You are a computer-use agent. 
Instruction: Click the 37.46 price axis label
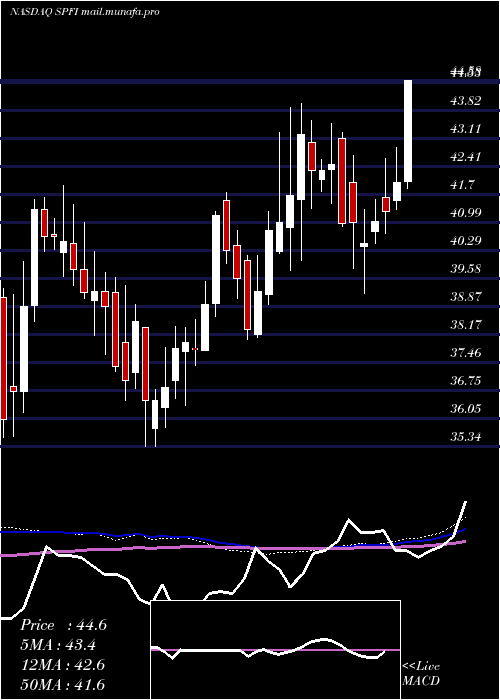tap(466, 353)
